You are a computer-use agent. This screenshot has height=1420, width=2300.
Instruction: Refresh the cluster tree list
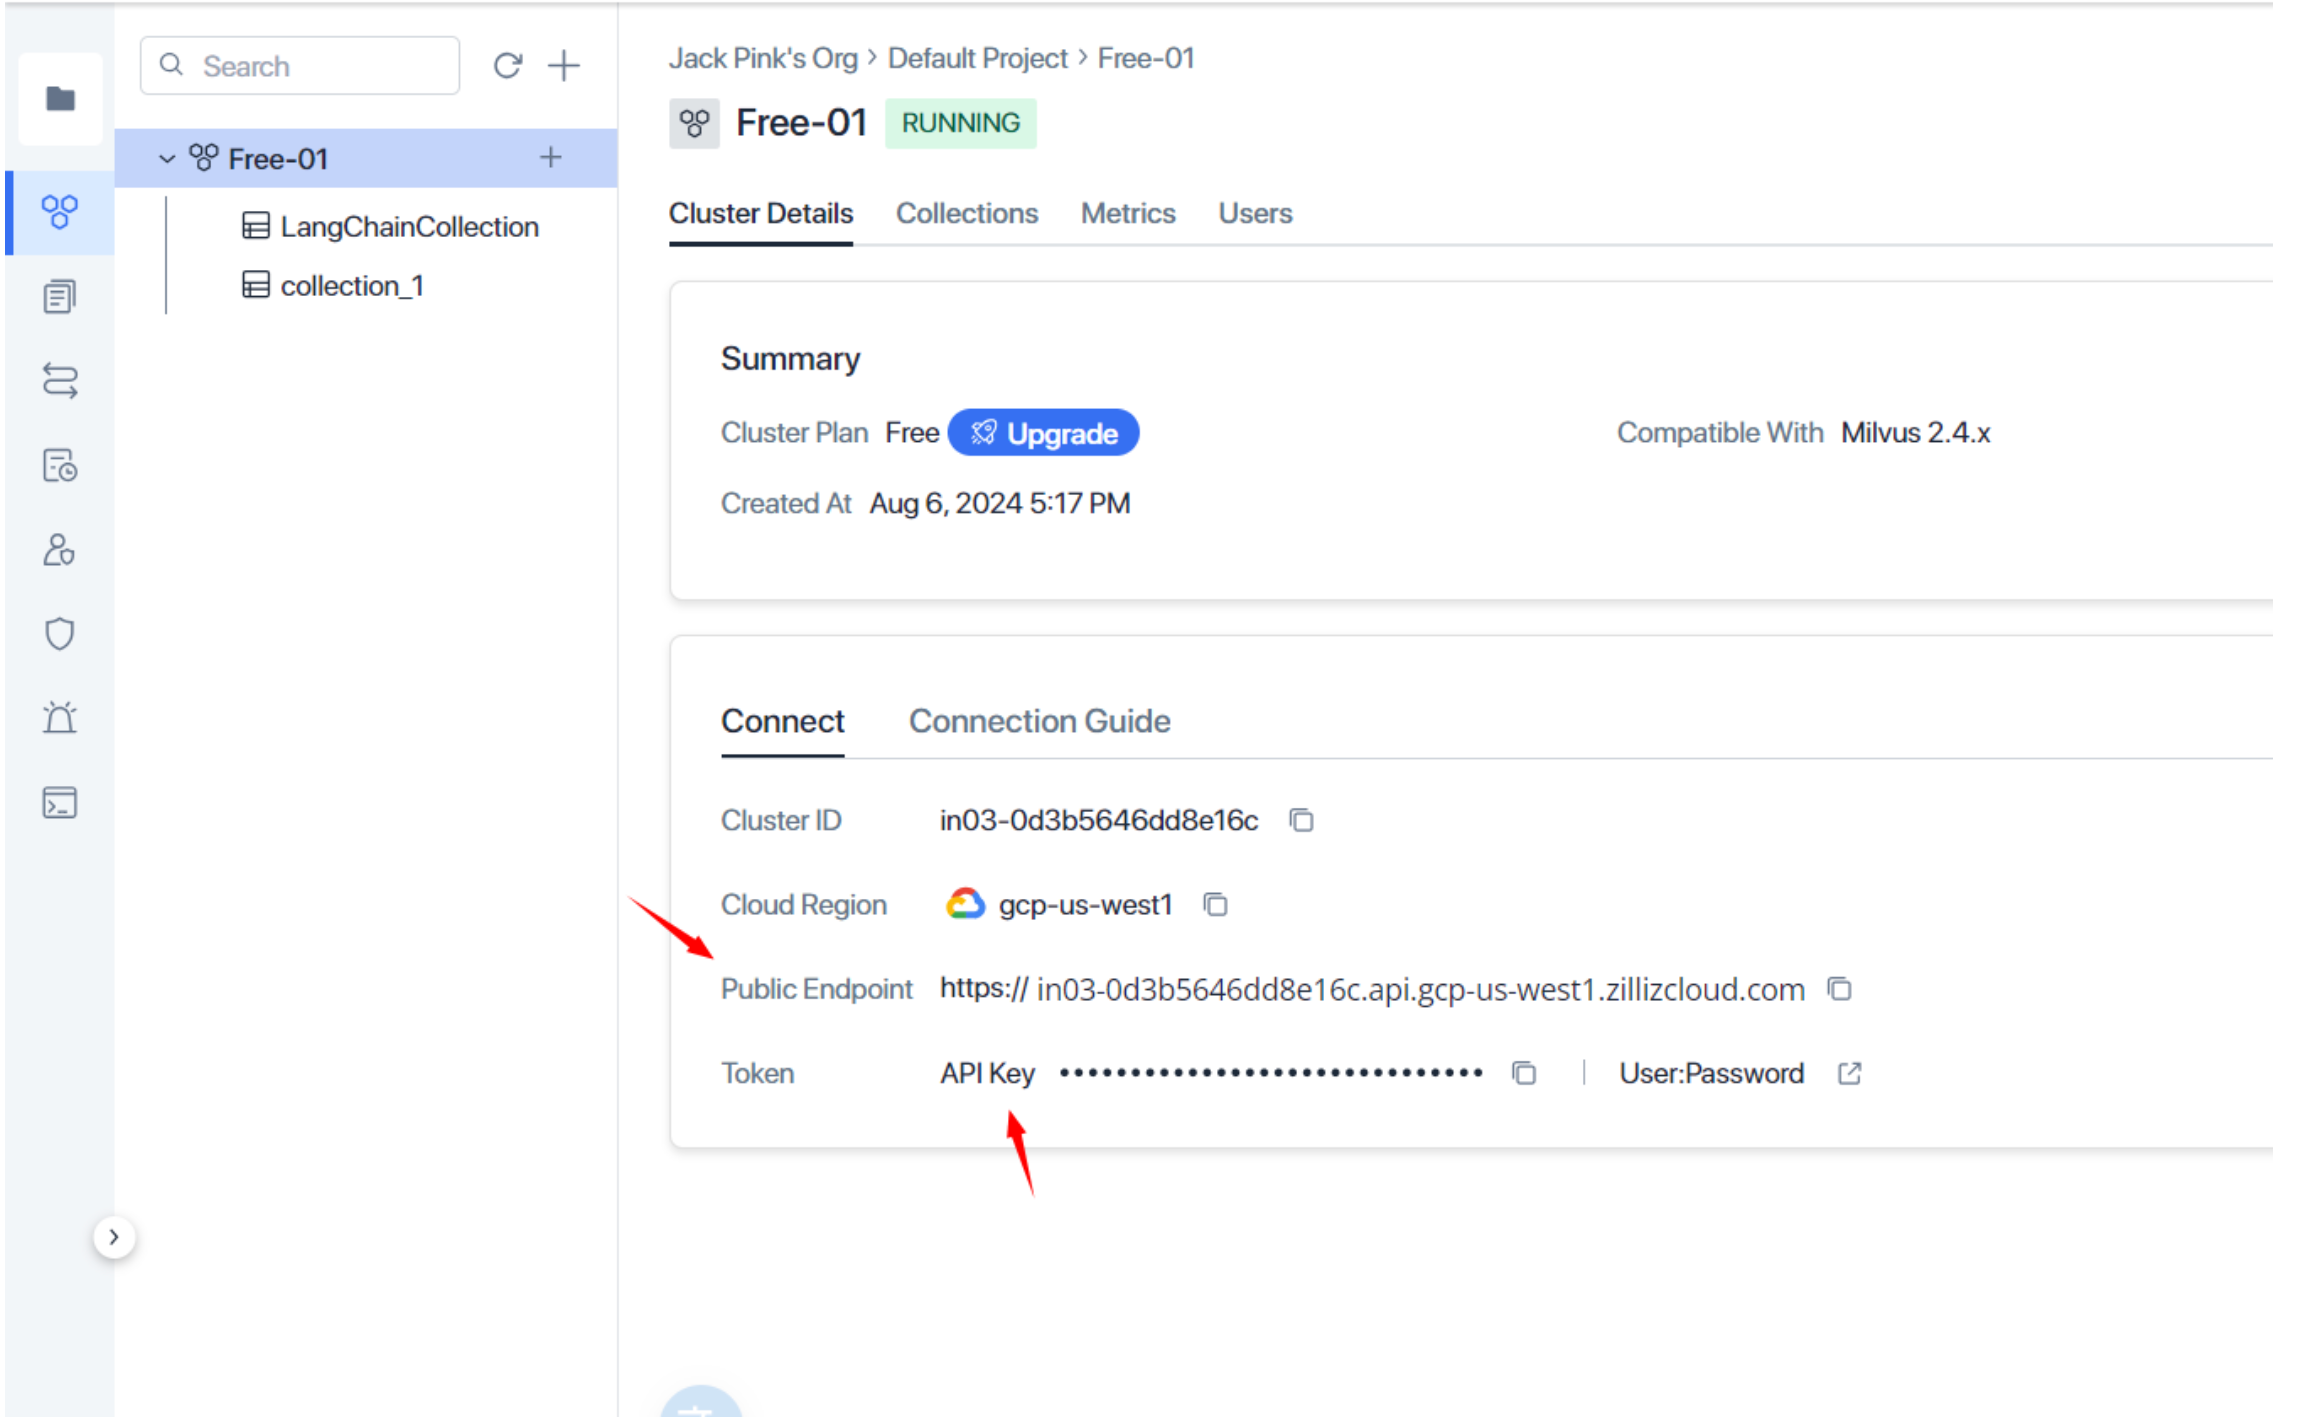(x=508, y=66)
